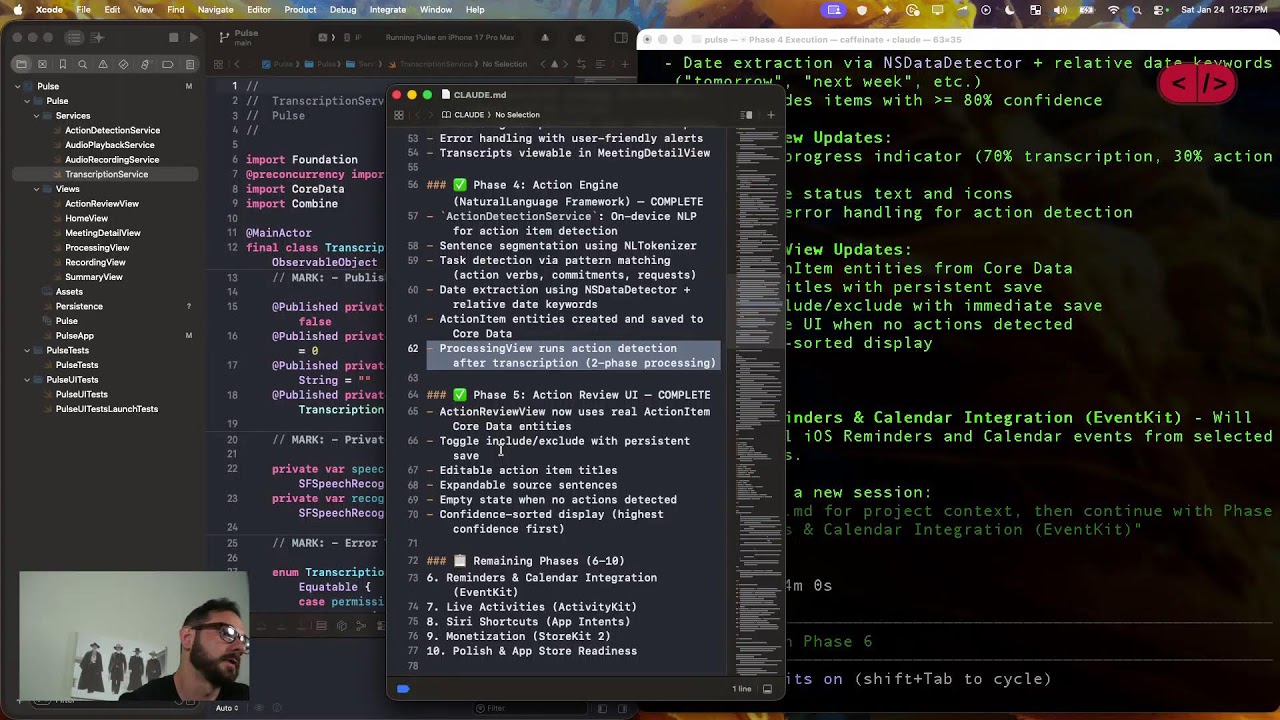Add editor in the CLAUDE.md window

click(770, 115)
